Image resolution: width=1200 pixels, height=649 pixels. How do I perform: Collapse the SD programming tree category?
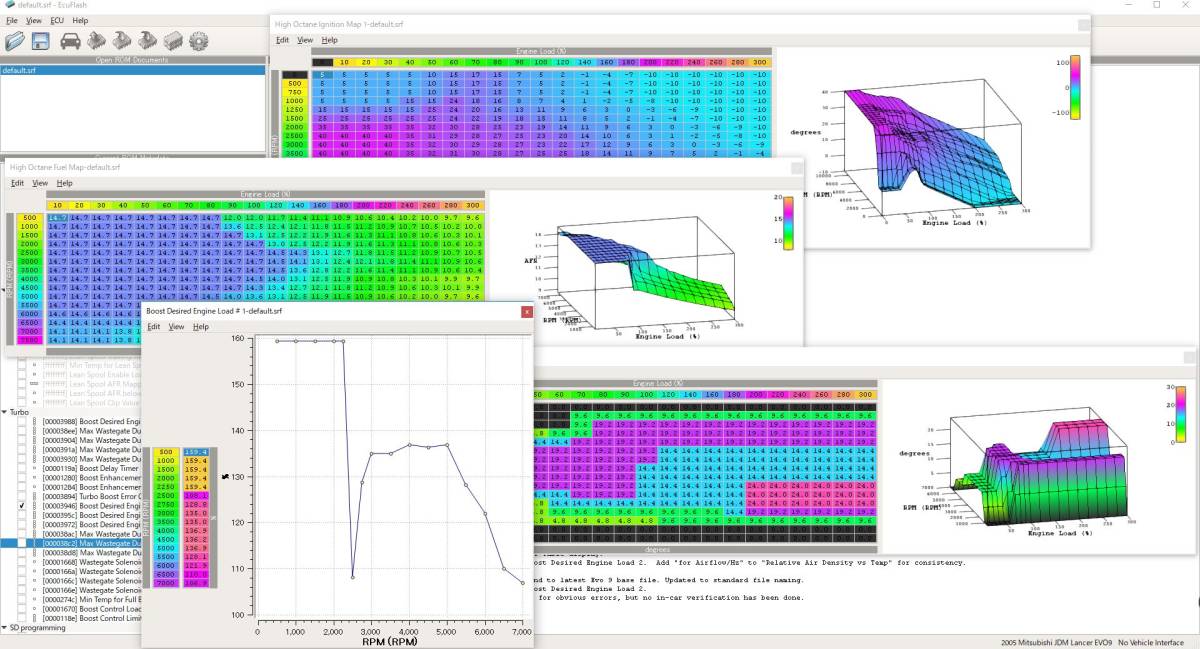click(x=5, y=628)
